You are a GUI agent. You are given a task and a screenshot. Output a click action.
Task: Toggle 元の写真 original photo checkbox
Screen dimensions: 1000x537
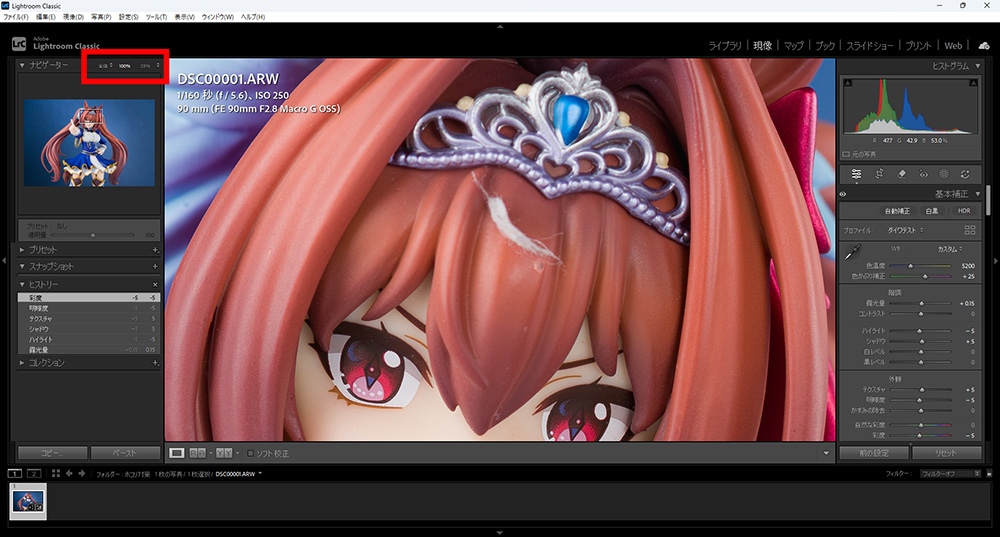pyautogui.click(x=846, y=154)
